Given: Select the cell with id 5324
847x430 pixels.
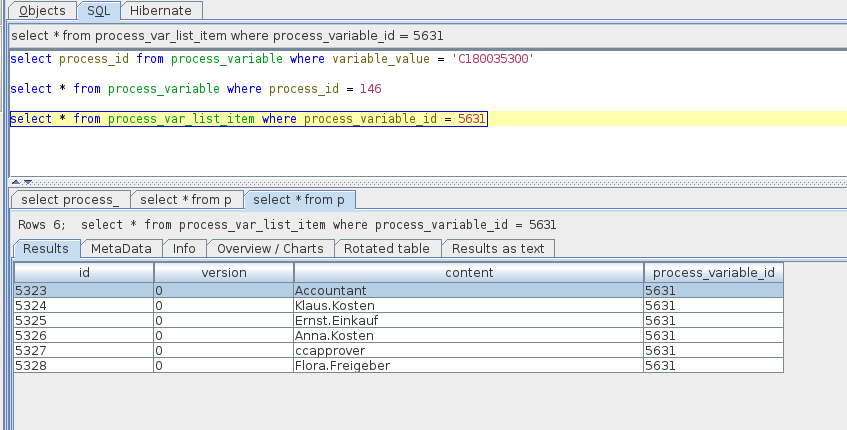Looking at the screenshot, I should coord(84,306).
